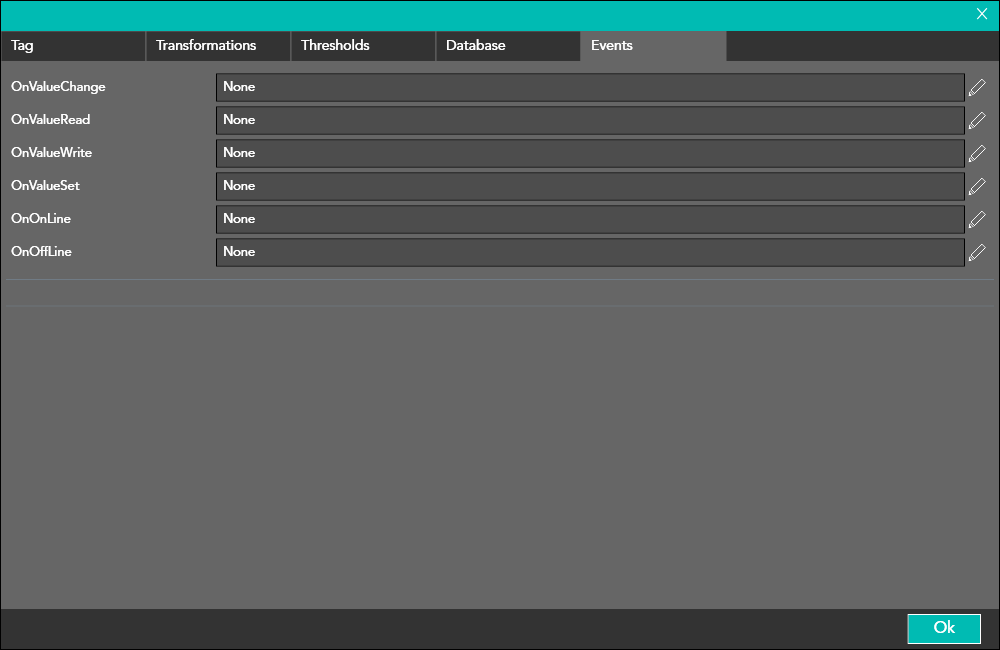Click the pencil icon for OnValueChange
The image size is (1000, 650).
tap(977, 88)
